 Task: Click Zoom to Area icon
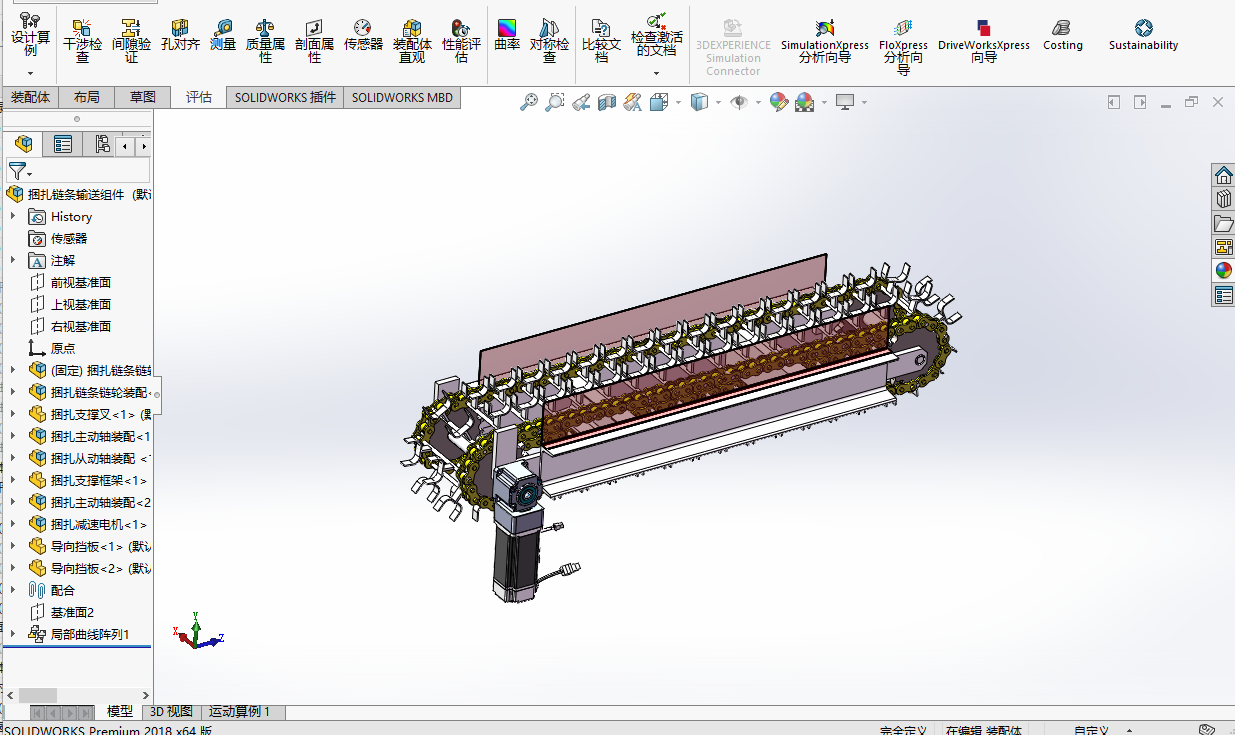point(555,102)
